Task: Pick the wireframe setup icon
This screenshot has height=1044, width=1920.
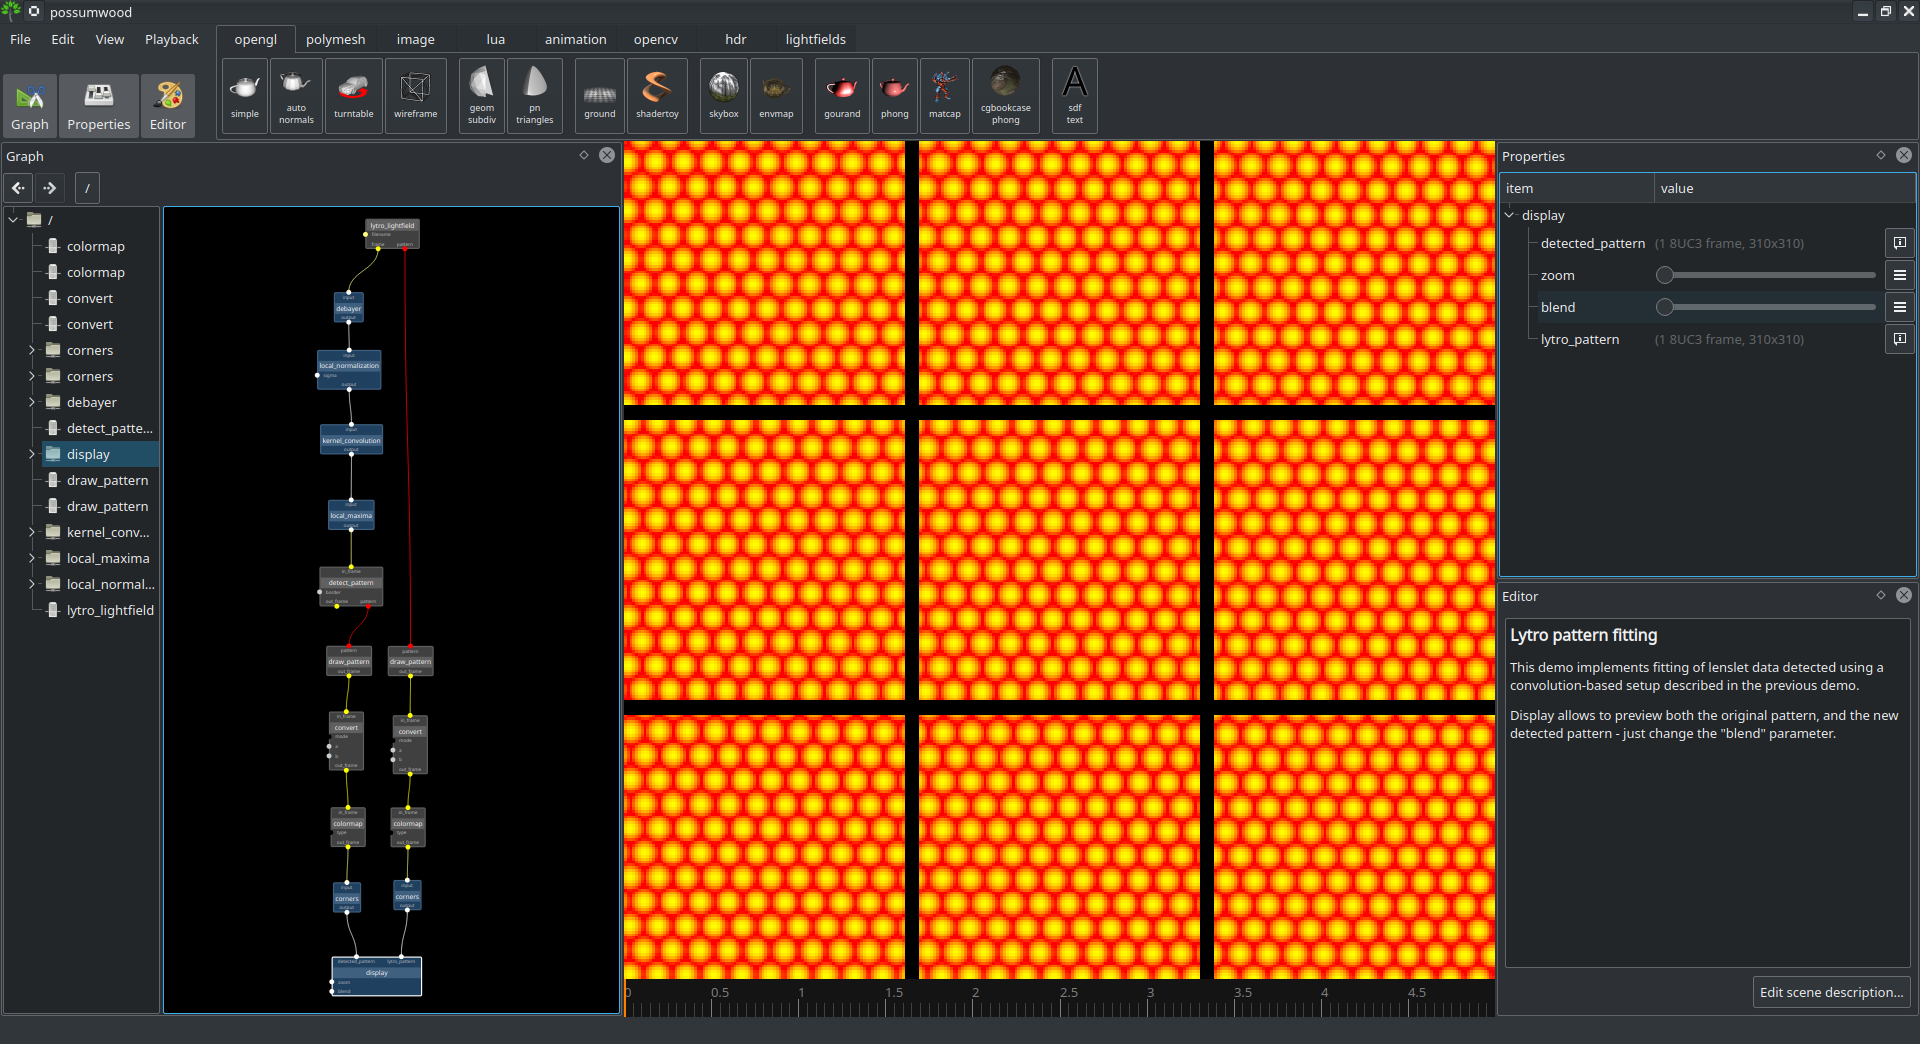Action: pyautogui.click(x=416, y=96)
